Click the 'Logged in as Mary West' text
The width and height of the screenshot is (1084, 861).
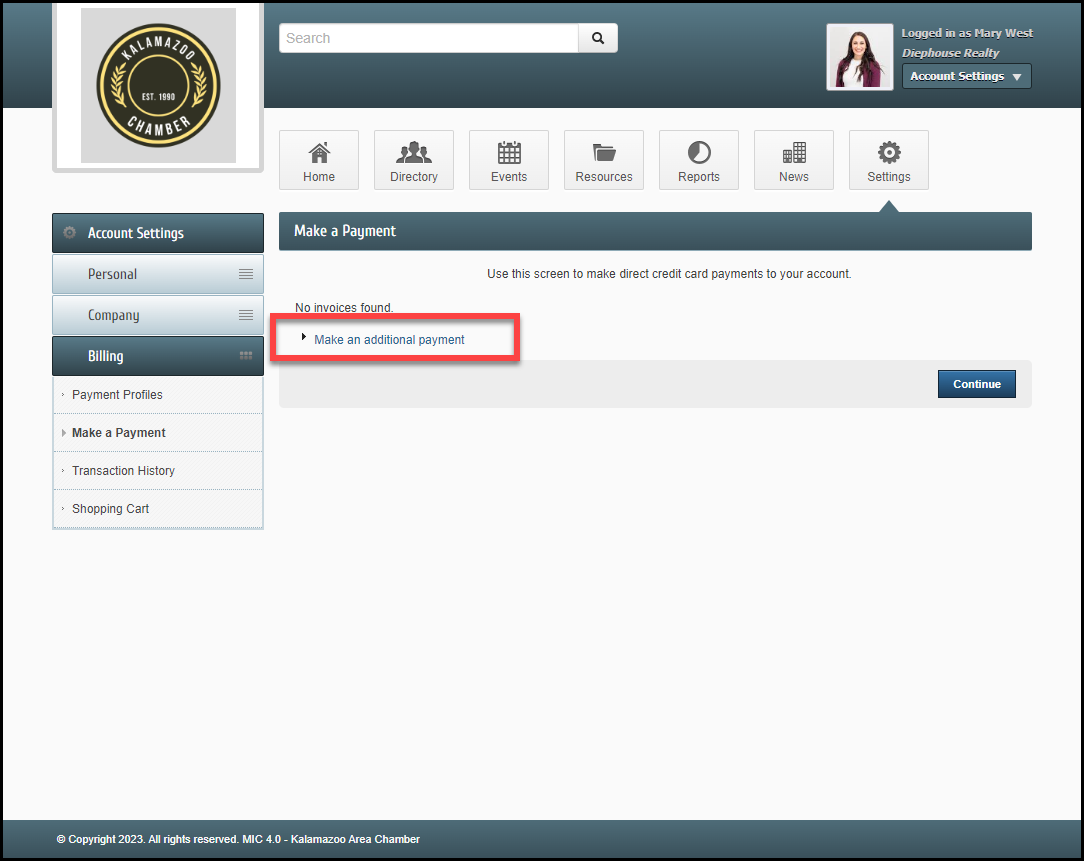tap(966, 33)
